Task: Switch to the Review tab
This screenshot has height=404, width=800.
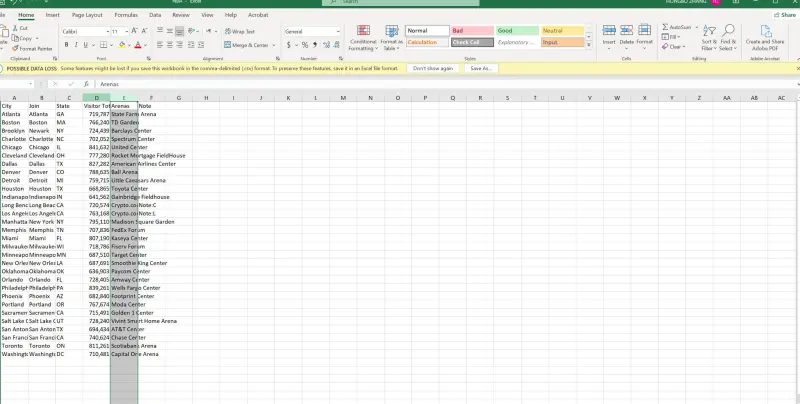Action: click(x=181, y=15)
